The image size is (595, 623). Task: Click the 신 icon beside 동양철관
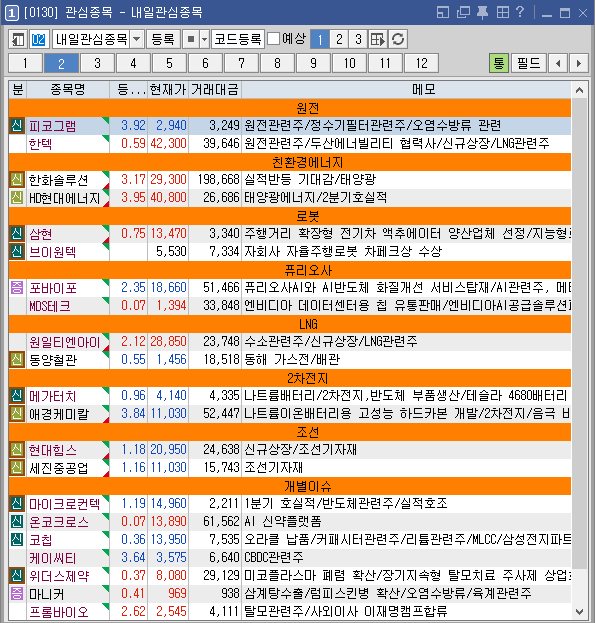[x=17, y=359]
